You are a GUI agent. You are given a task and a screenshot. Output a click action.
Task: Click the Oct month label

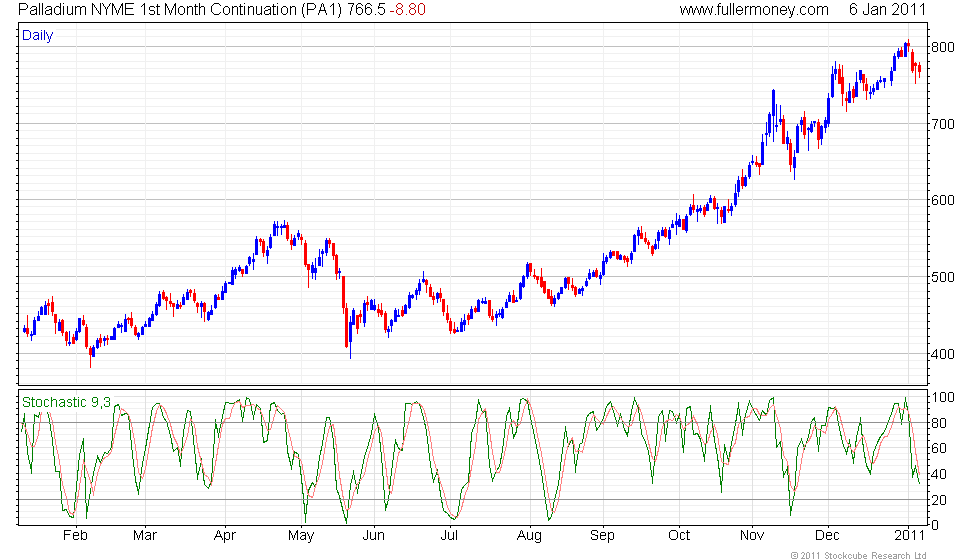(679, 536)
